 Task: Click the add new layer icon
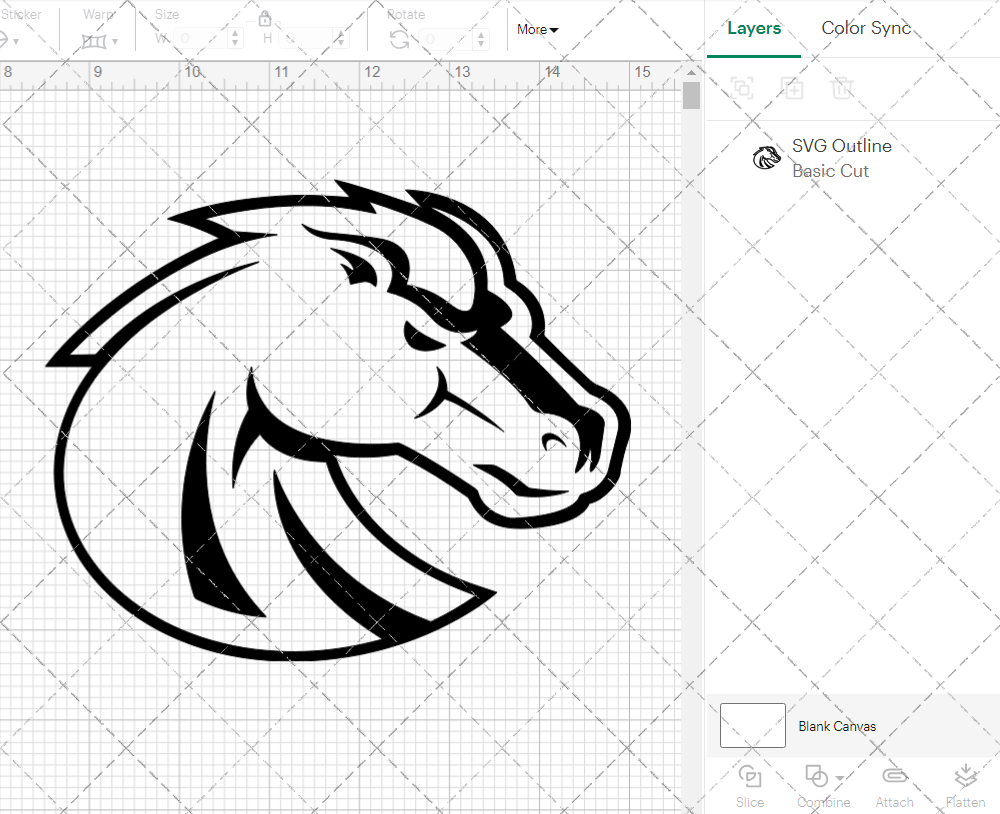point(793,88)
